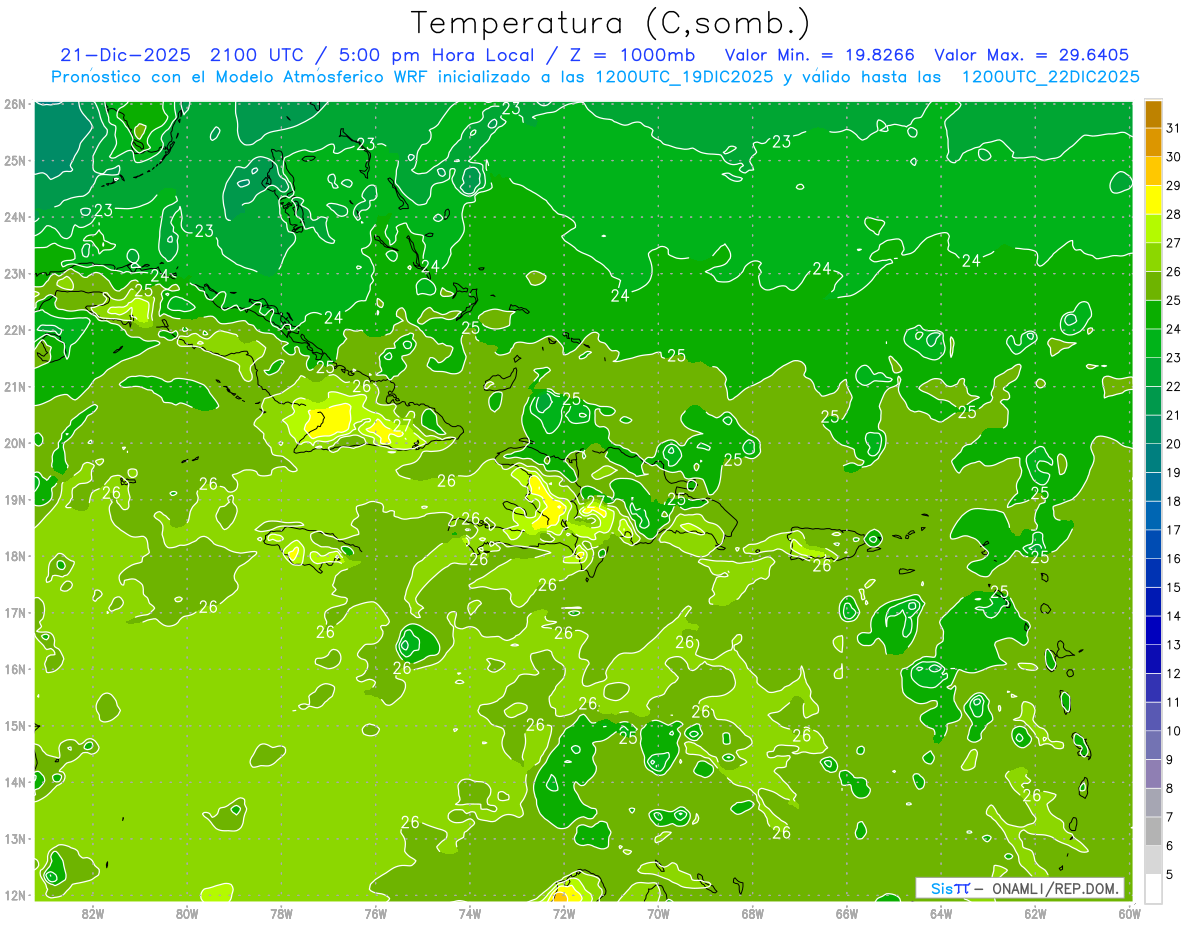Click blue legend swatch between 16 and 17
The width and height of the screenshot is (1200, 927).
coord(1154,544)
